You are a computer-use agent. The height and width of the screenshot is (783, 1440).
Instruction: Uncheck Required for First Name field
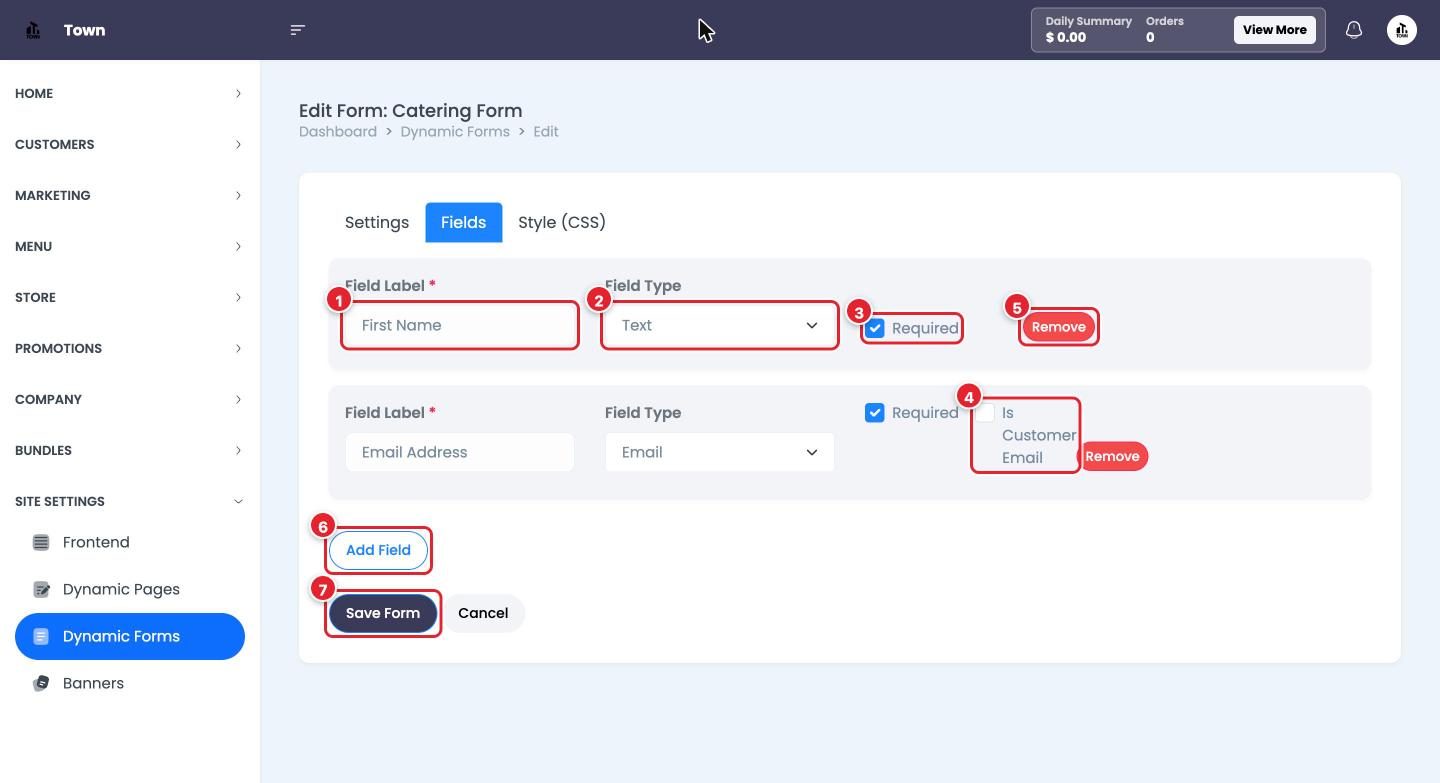click(875, 328)
